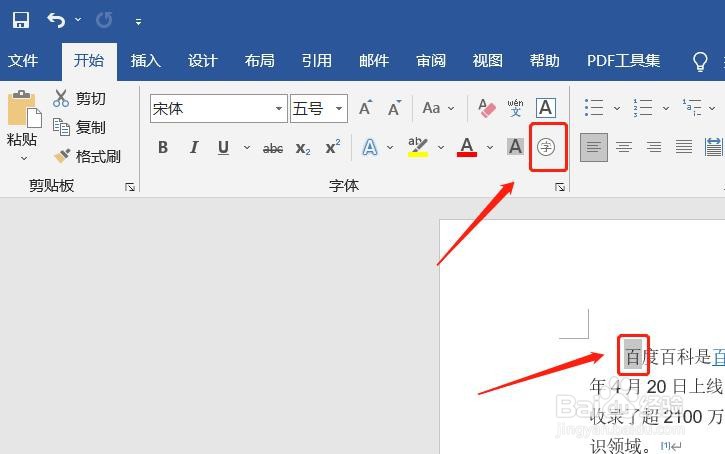Open the 文件 menu tab
This screenshot has width=725, height=454.
[x=23, y=61]
